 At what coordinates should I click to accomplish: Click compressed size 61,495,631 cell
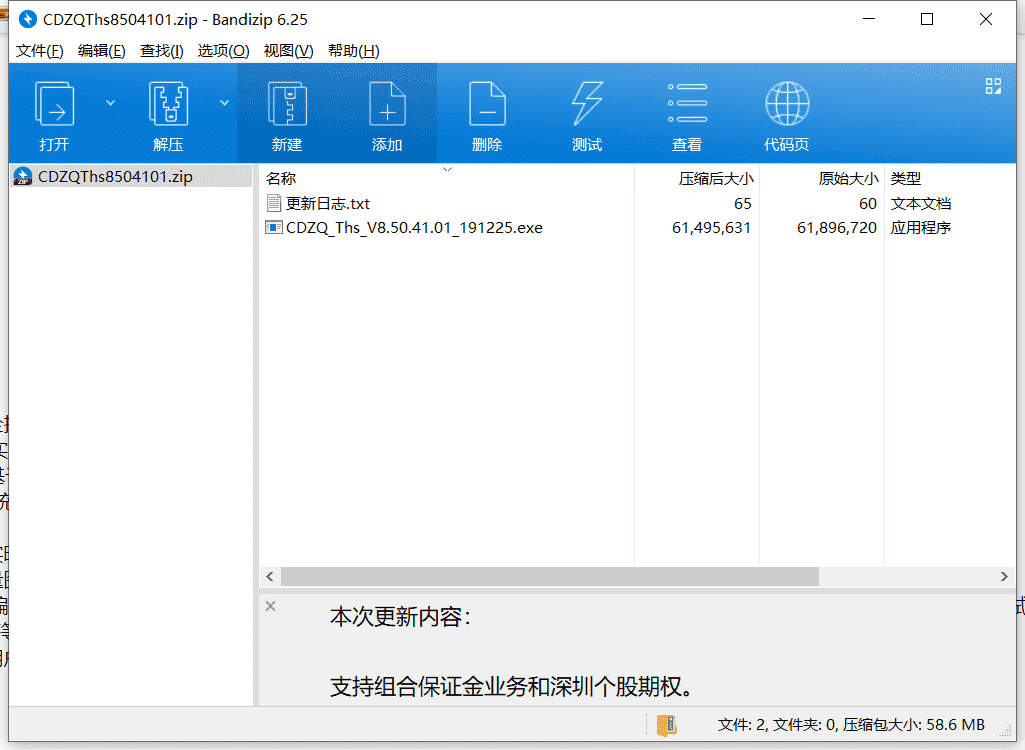coord(711,228)
